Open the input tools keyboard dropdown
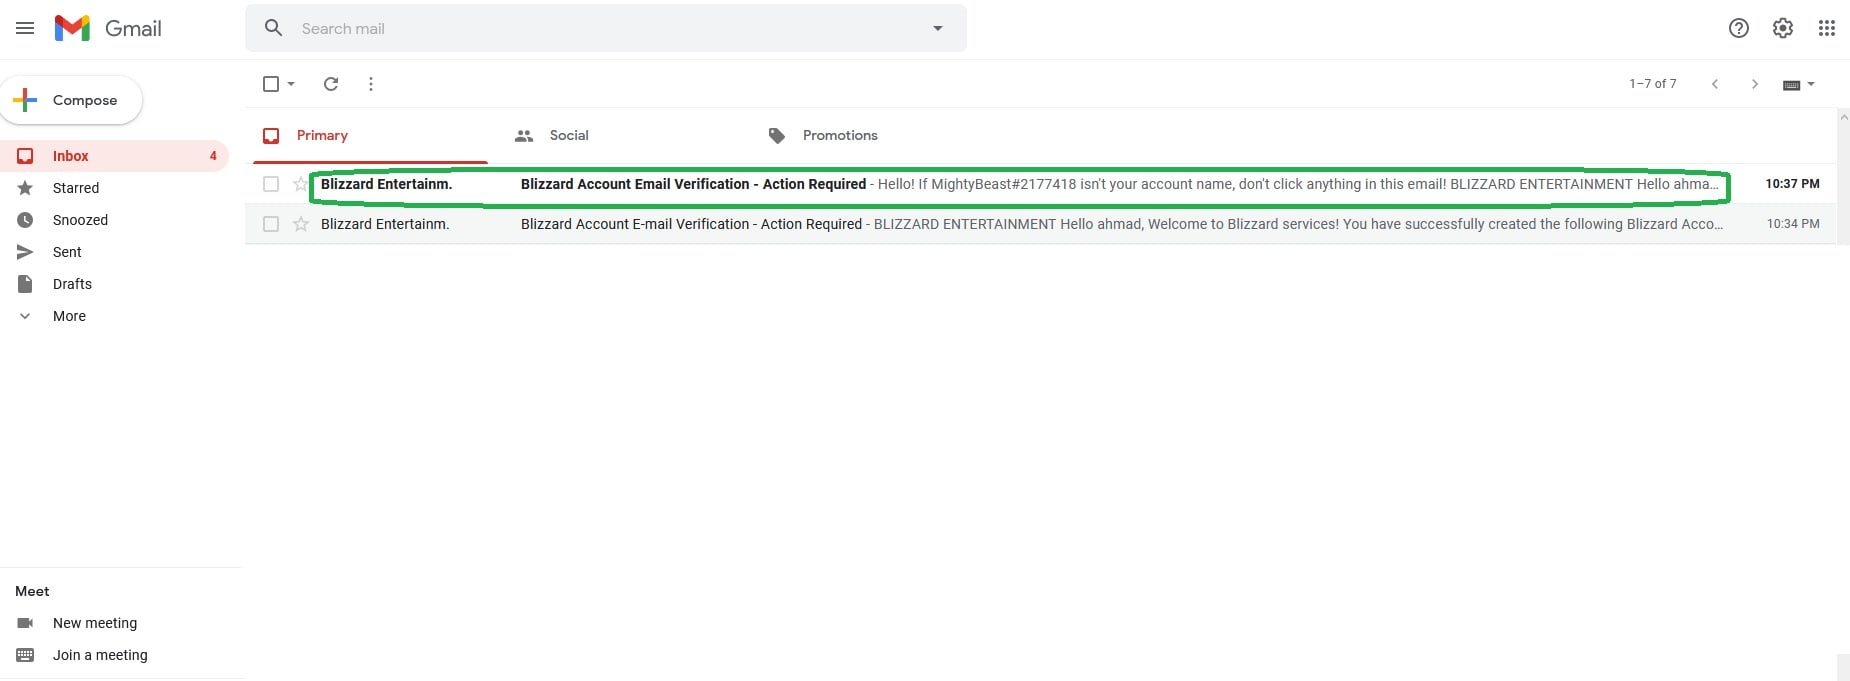 click(x=1798, y=85)
